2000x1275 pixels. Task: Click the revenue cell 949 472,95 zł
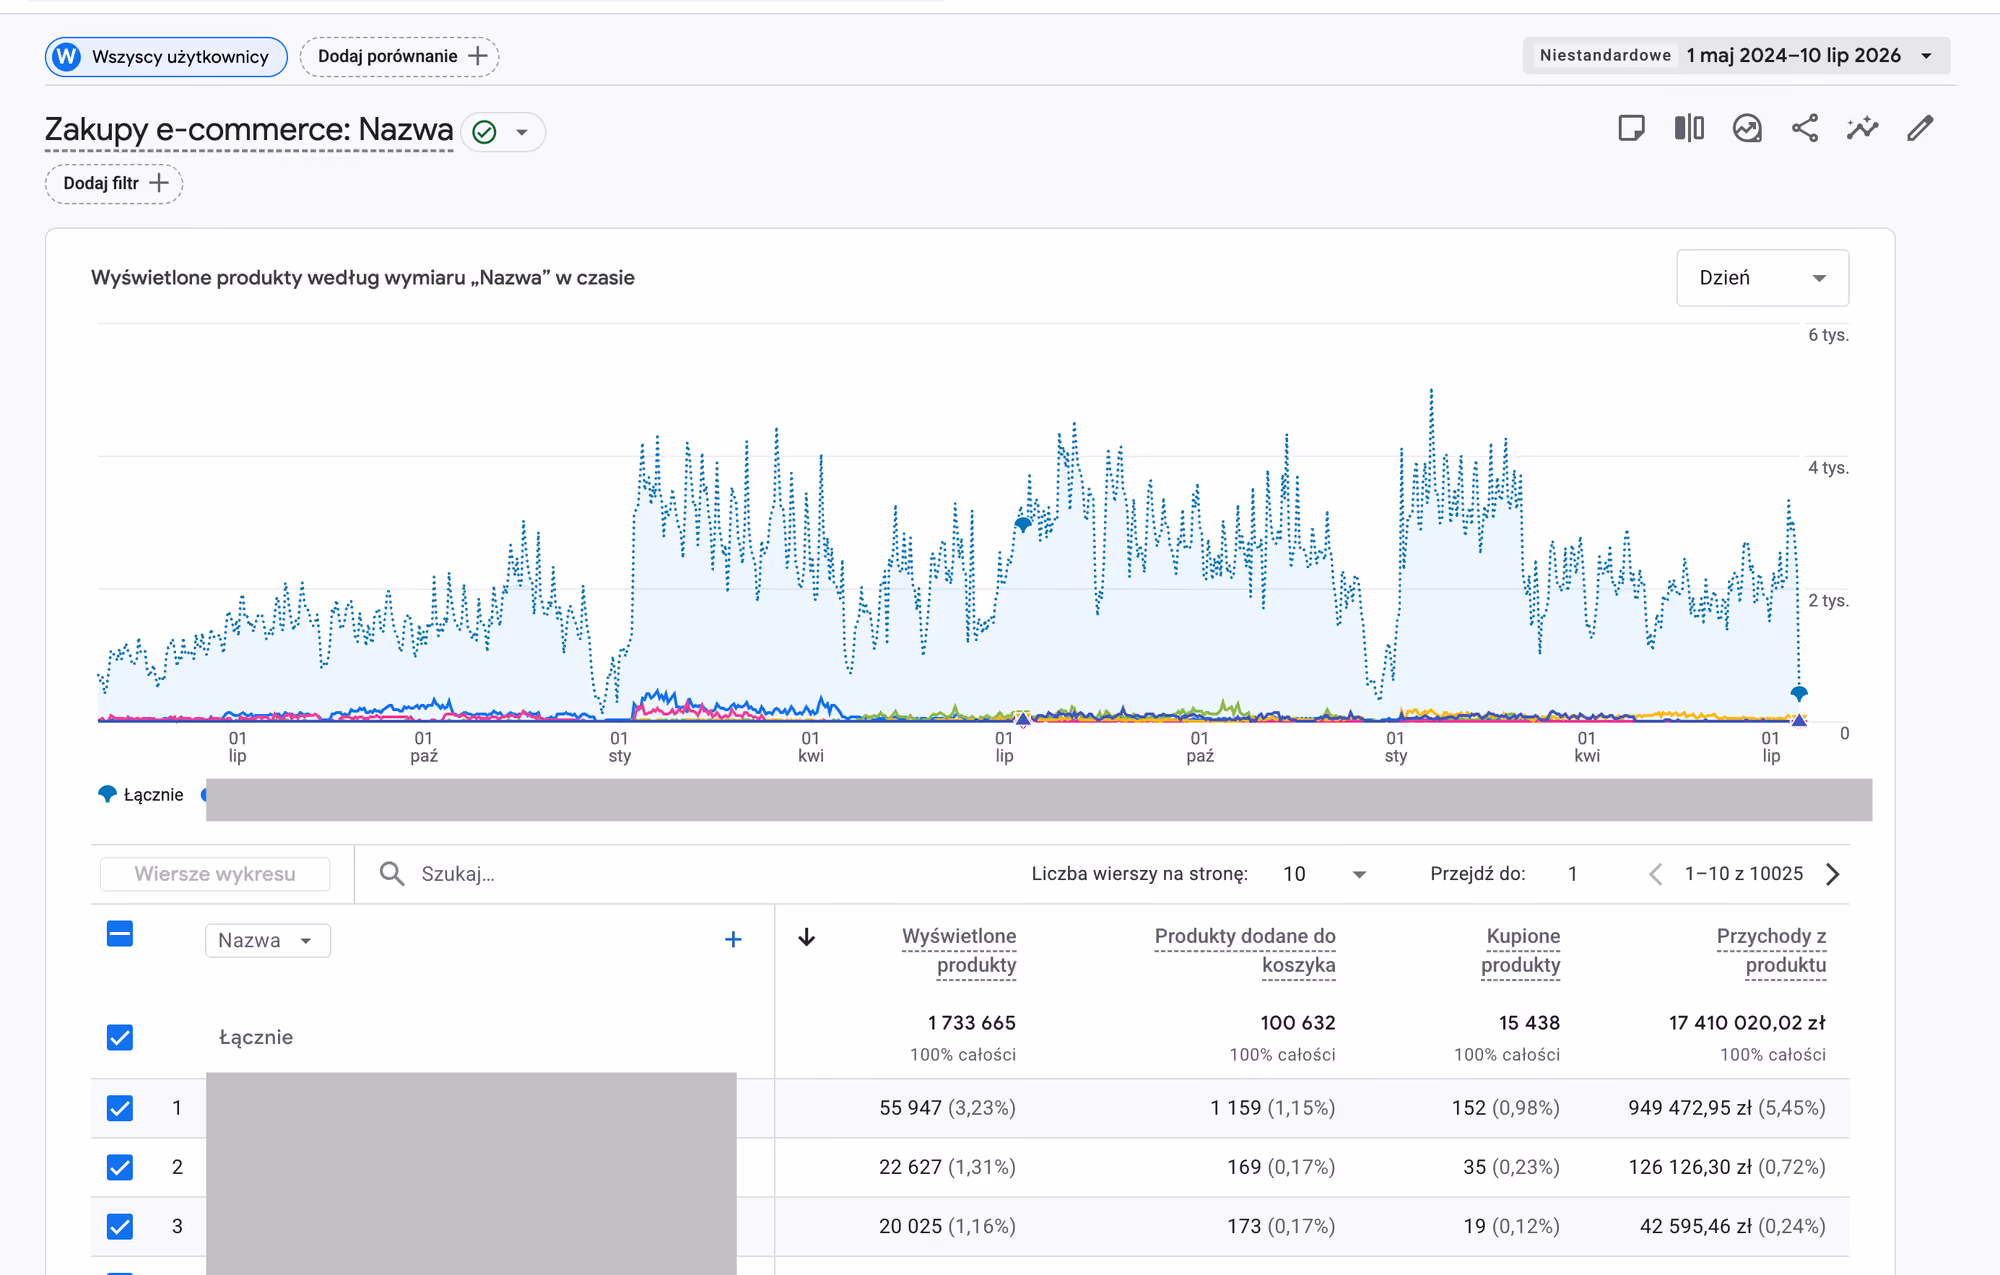pyautogui.click(x=1727, y=1108)
